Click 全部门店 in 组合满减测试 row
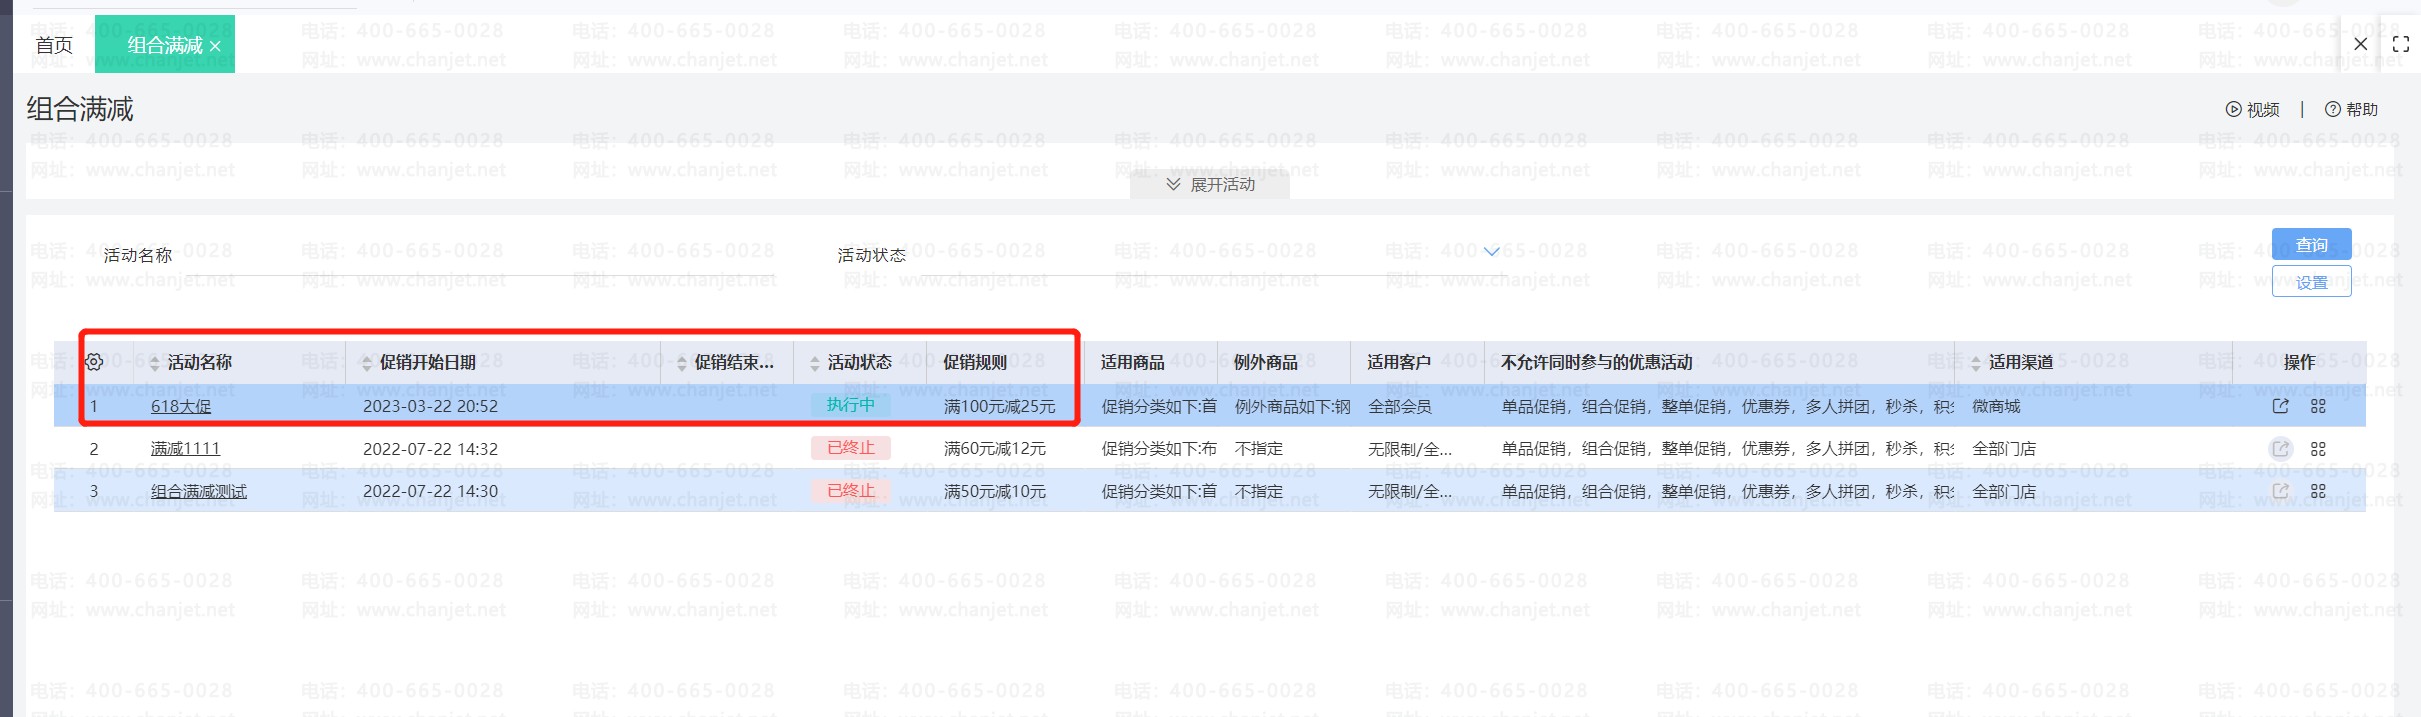 (2003, 491)
